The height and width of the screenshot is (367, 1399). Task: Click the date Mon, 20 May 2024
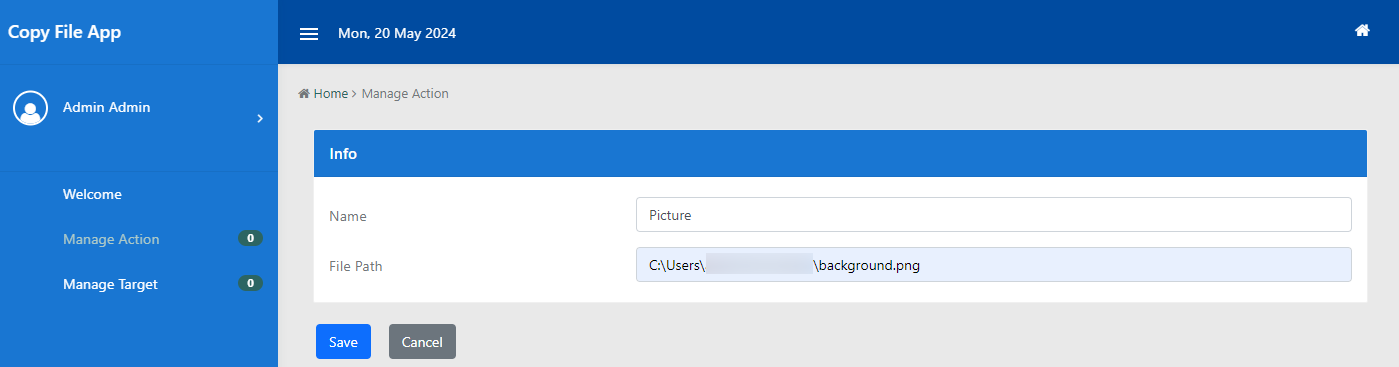coord(397,33)
